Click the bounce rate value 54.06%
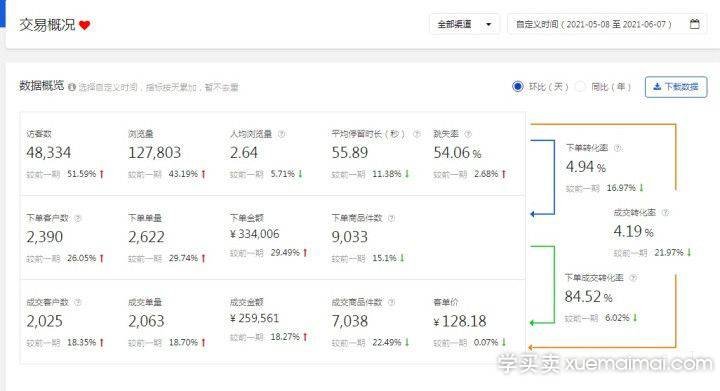This screenshot has height=391, width=720. click(457, 153)
